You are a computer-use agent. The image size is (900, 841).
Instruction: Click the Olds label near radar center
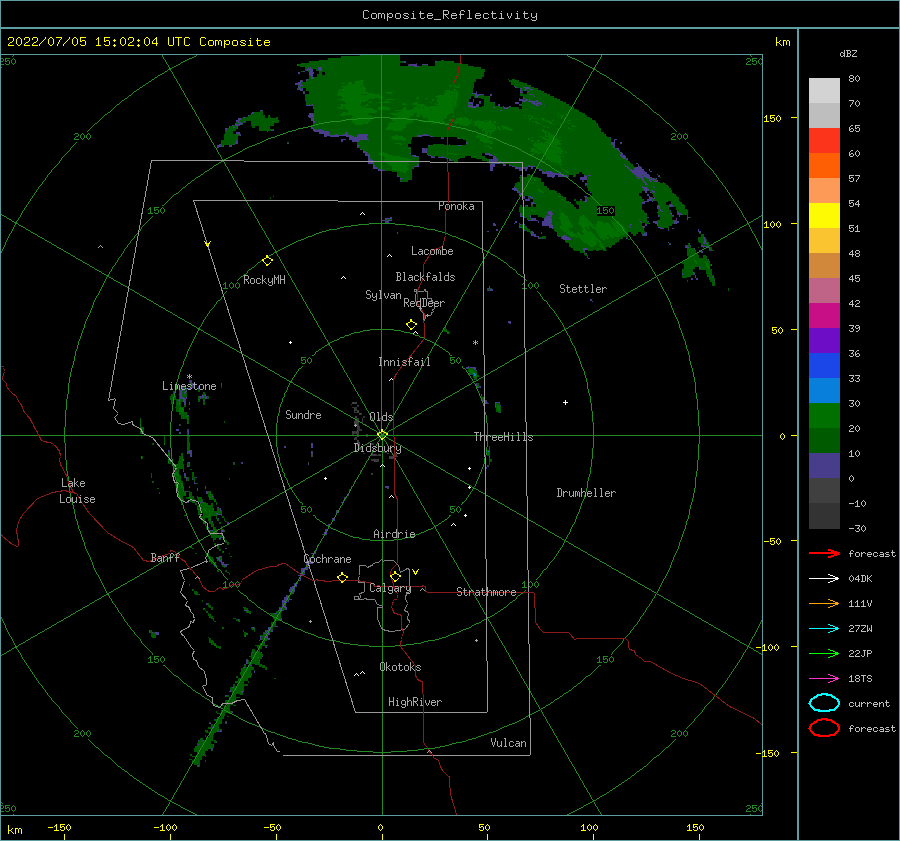tap(381, 417)
